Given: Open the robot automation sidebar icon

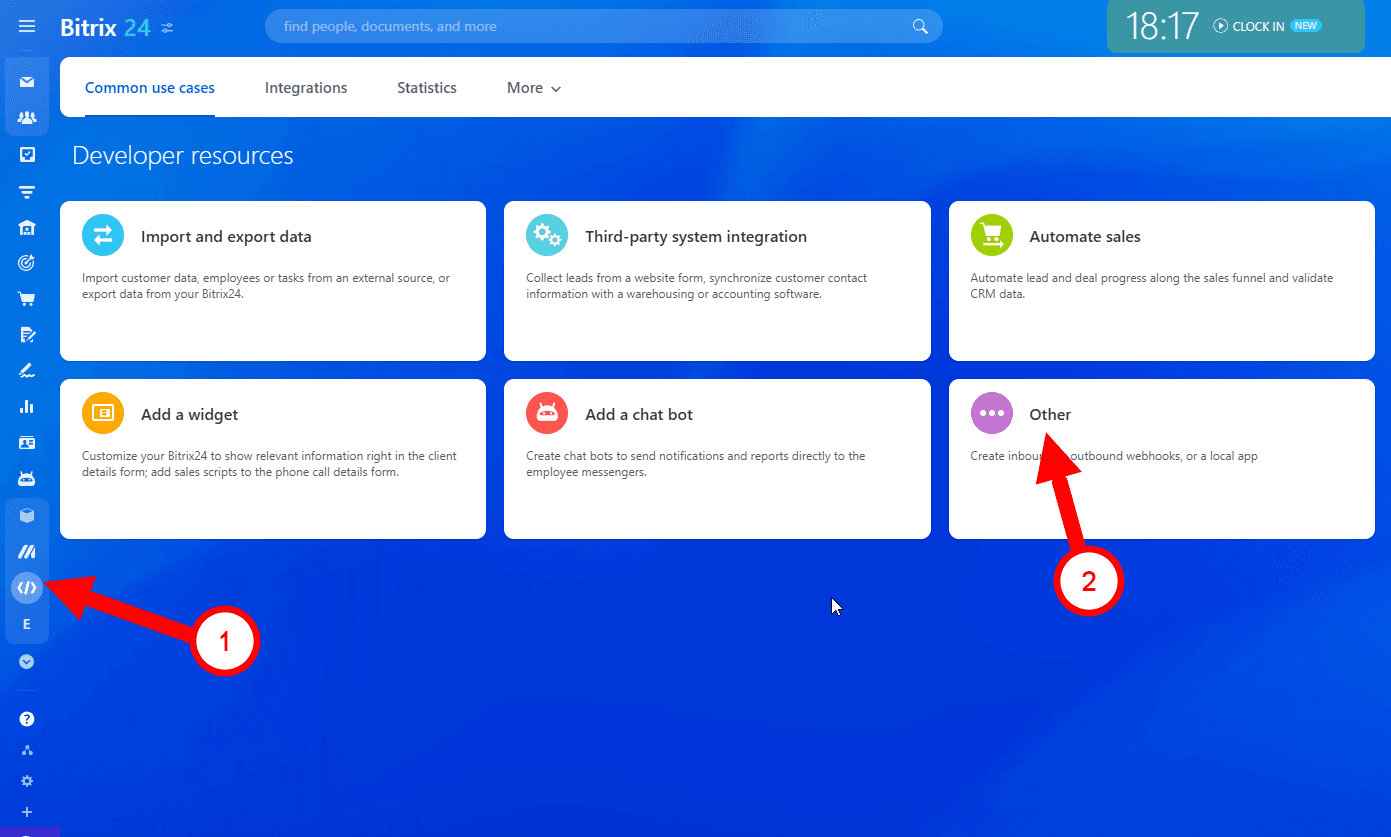Looking at the screenshot, I should [x=27, y=478].
